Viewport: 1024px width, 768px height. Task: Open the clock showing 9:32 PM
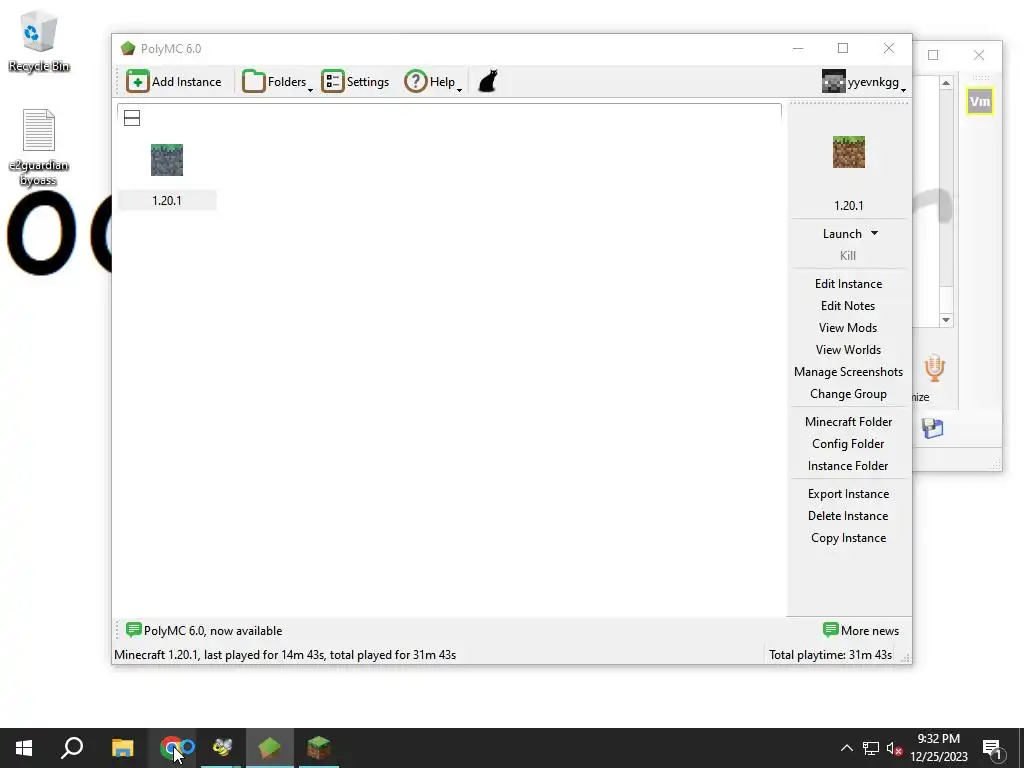pyautogui.click(x=938, y=748)
